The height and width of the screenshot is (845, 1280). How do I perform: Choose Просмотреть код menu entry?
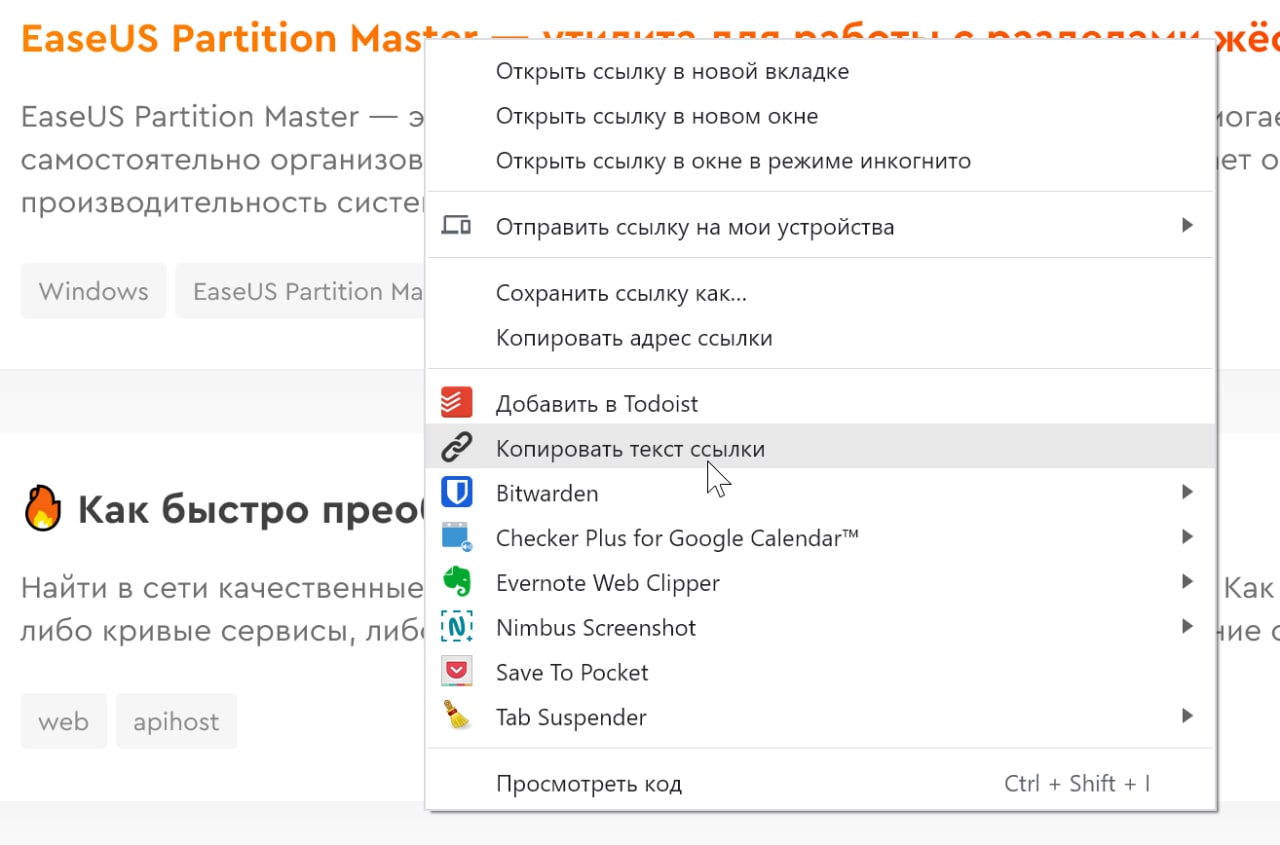point(820,783)
